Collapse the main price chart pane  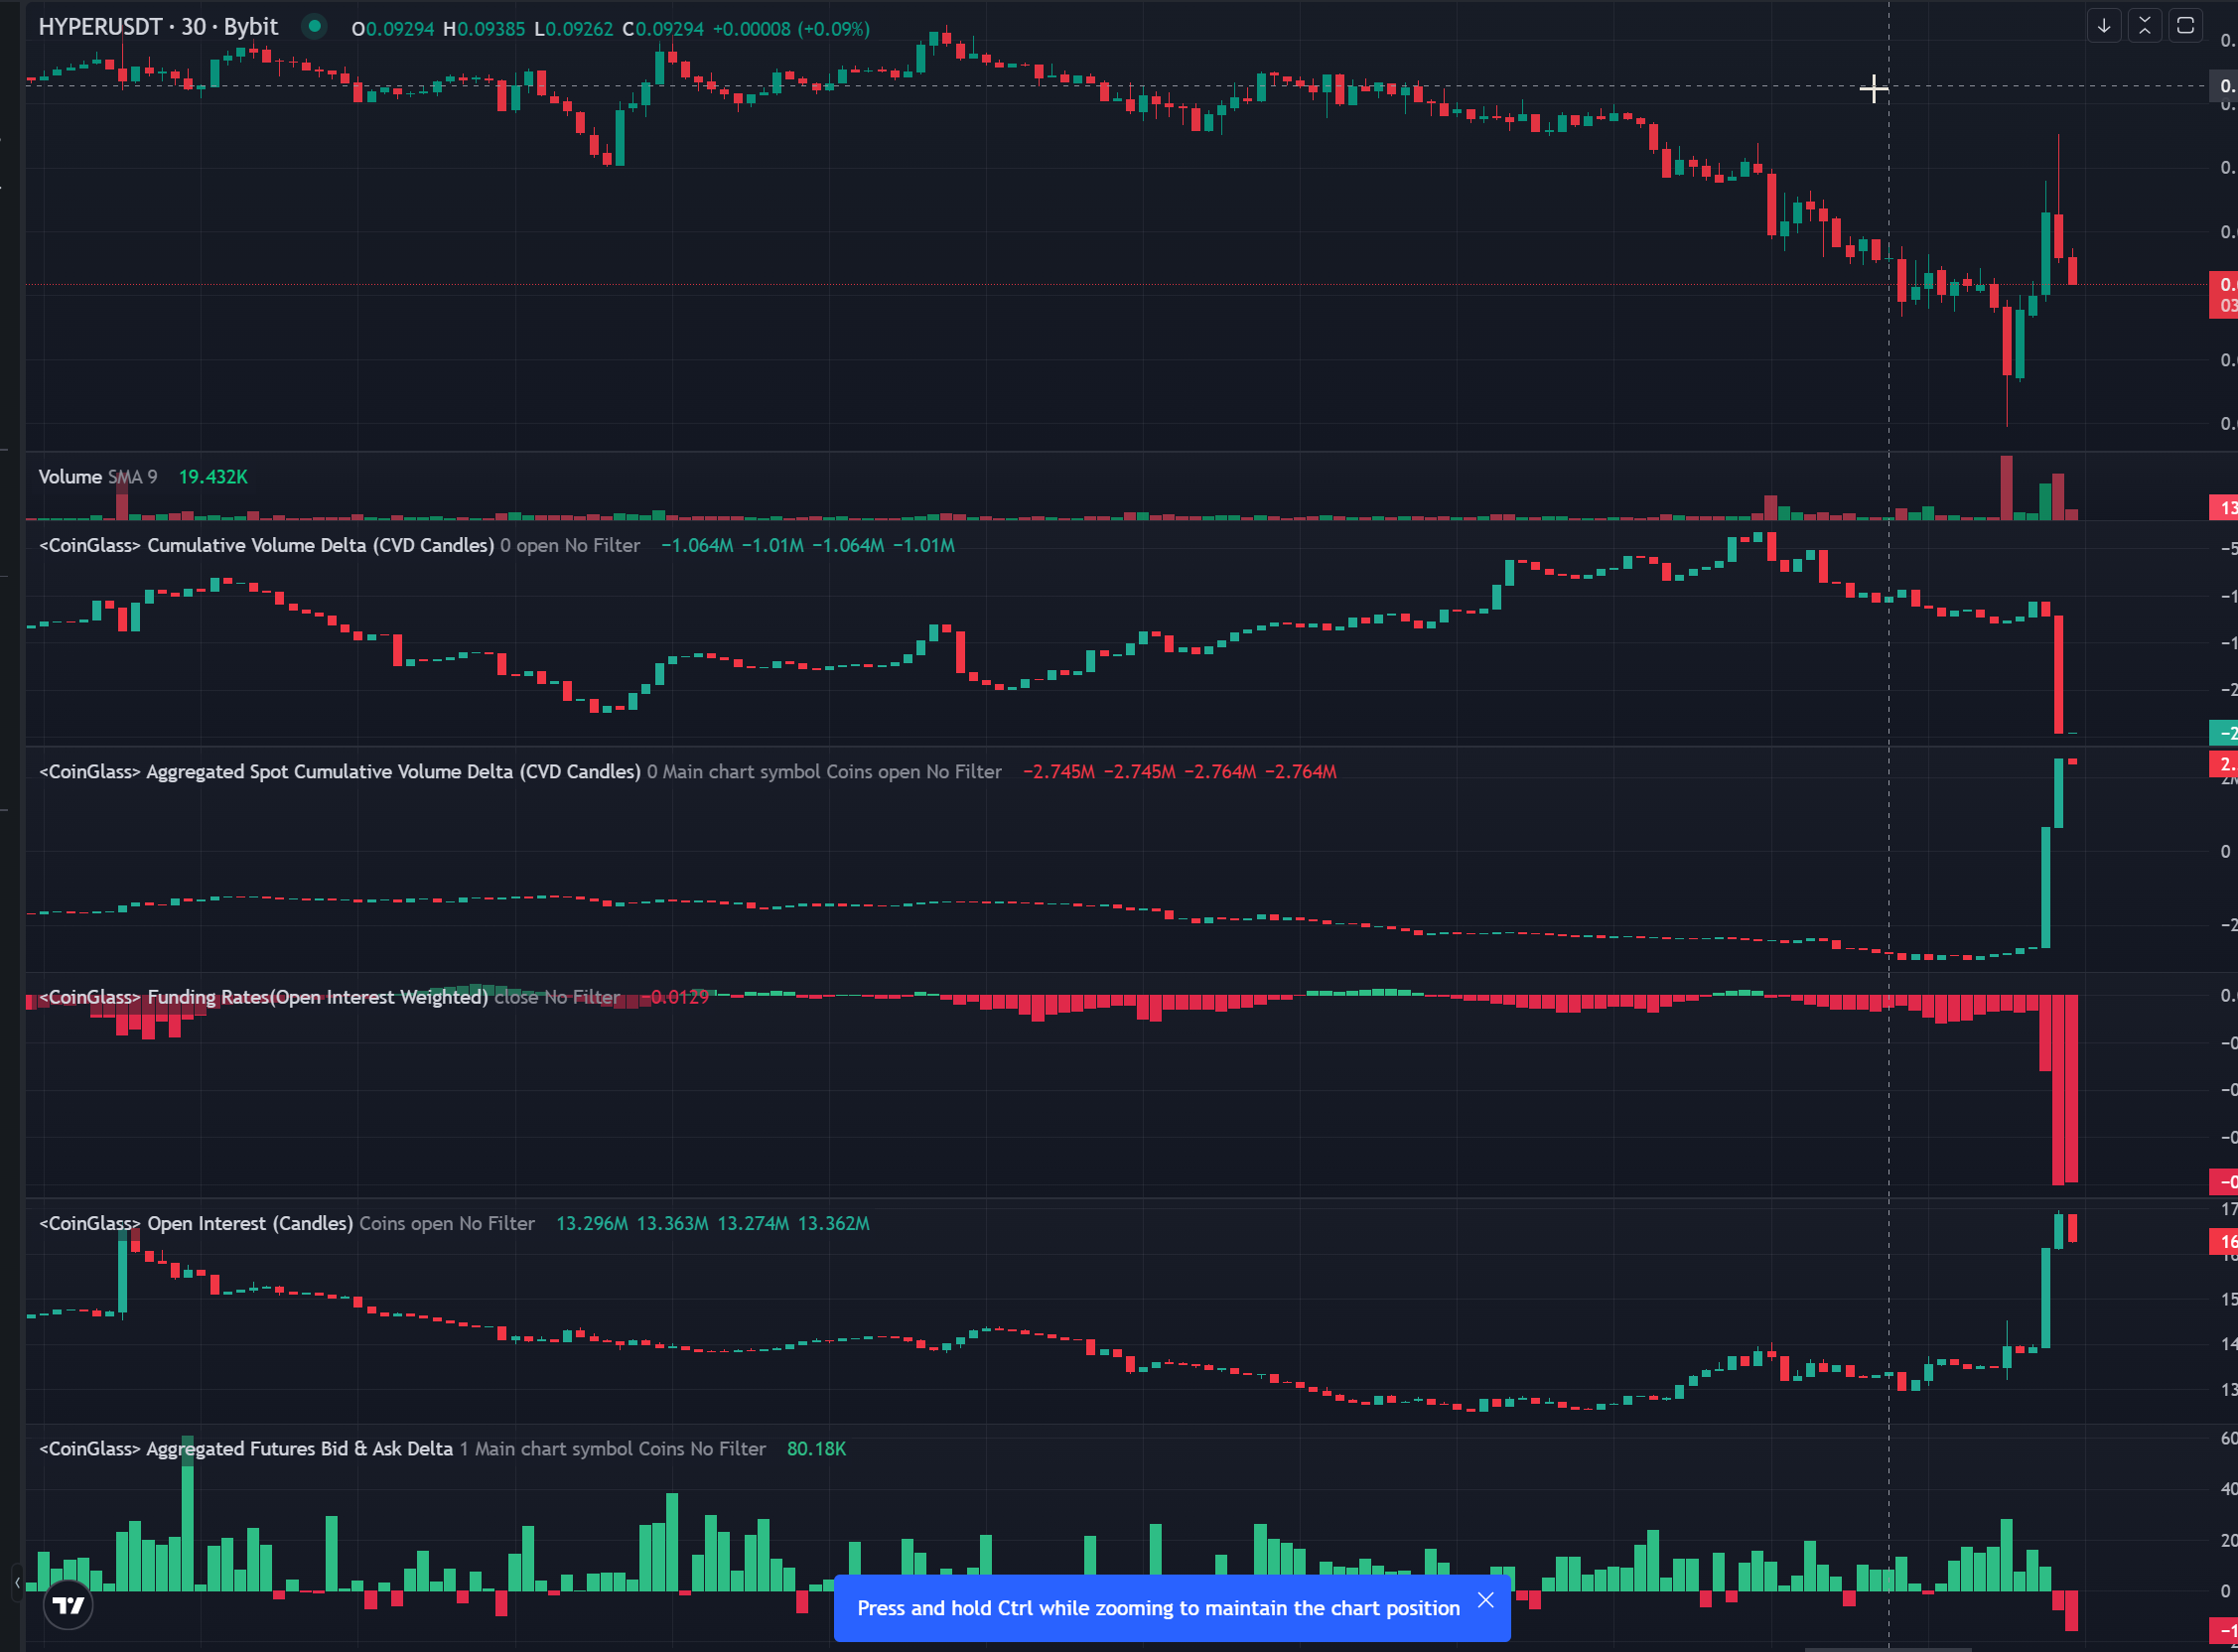click(x=2145, y=26)
